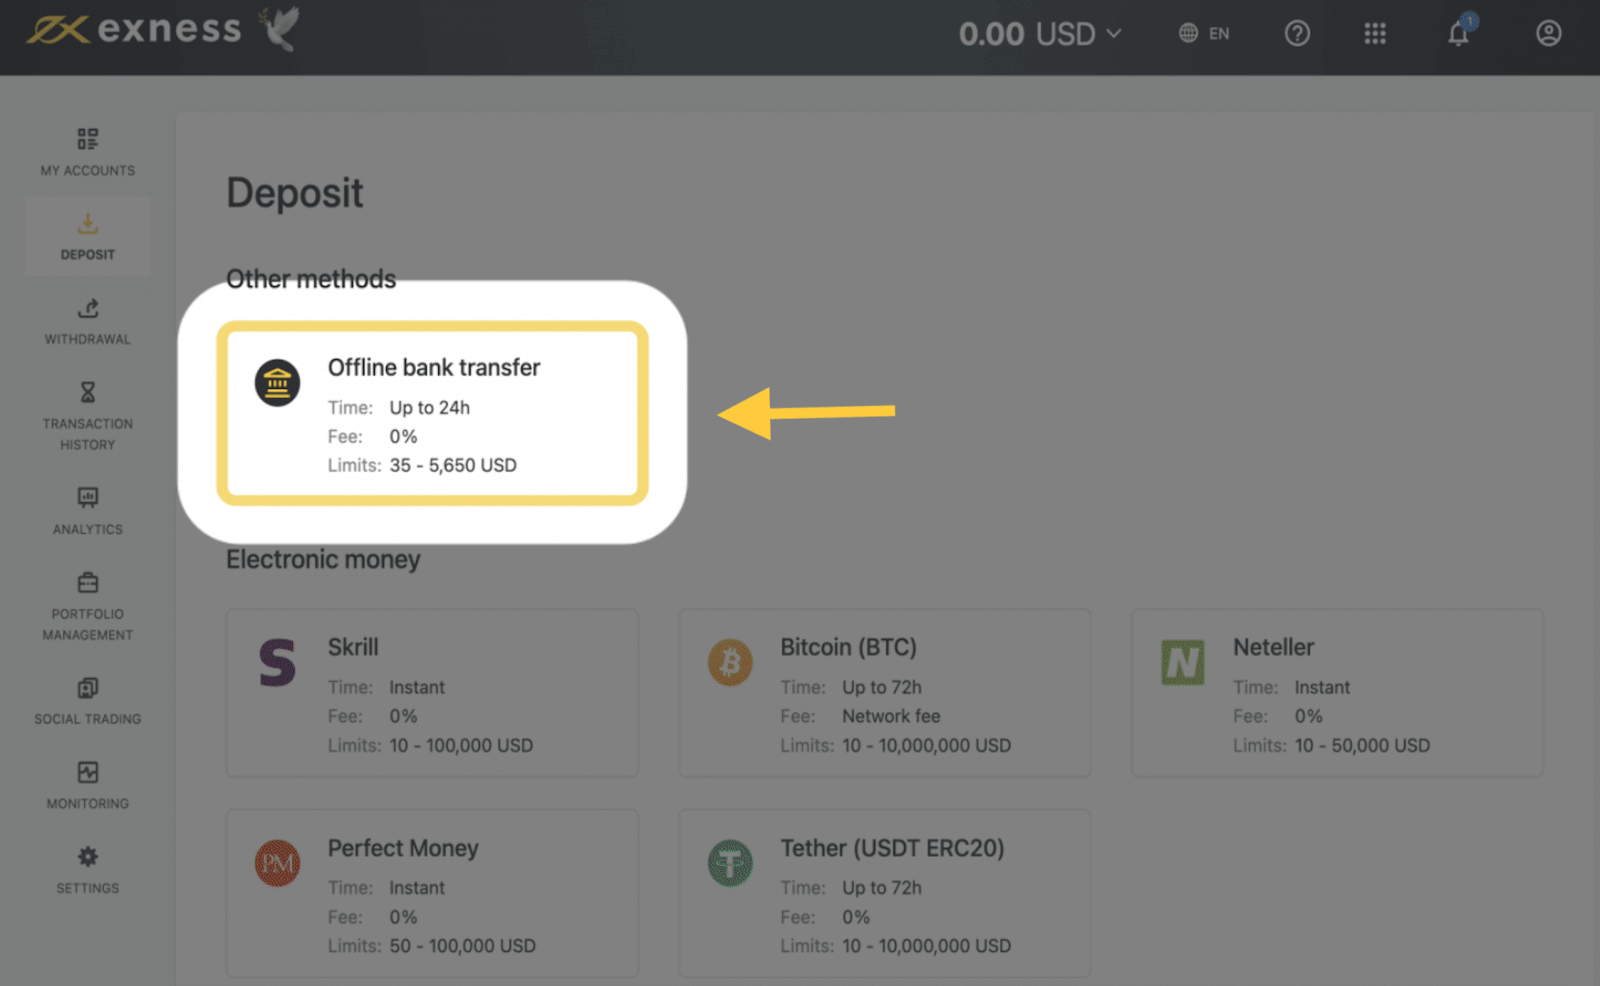Select Deposit in the sidebar

point(88,237)
